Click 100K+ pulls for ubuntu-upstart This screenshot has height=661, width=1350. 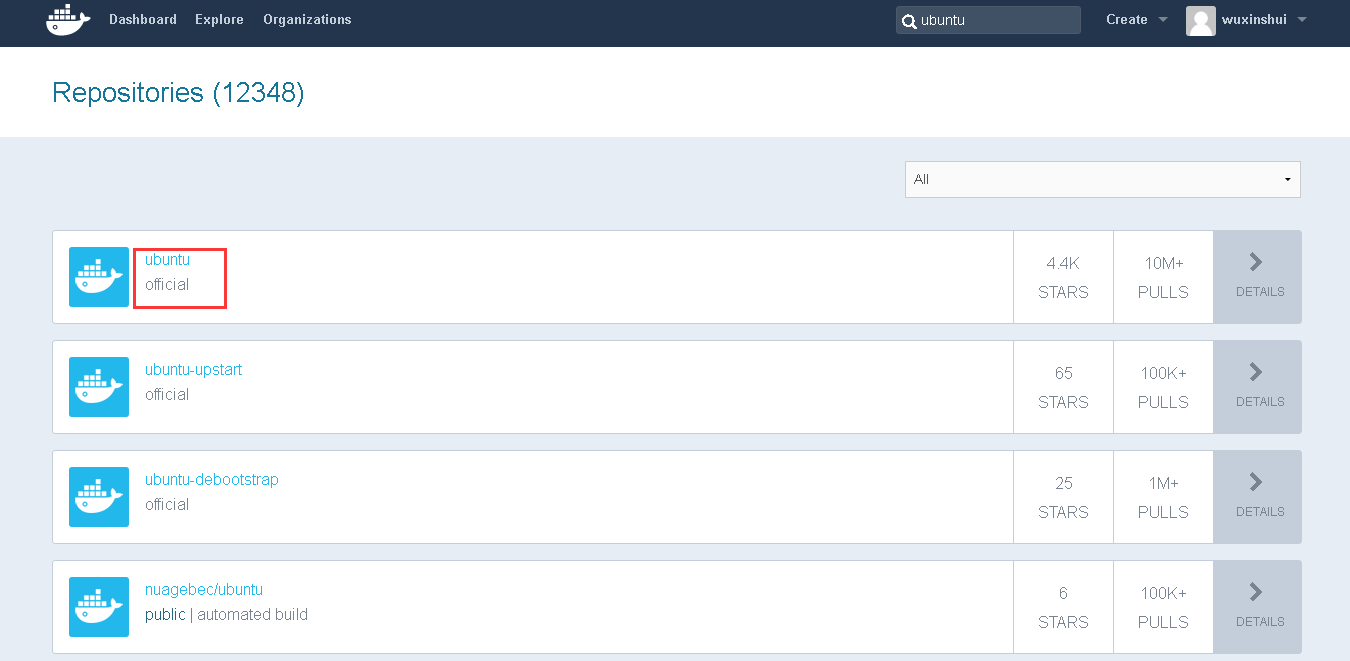tap(1163, 373)
